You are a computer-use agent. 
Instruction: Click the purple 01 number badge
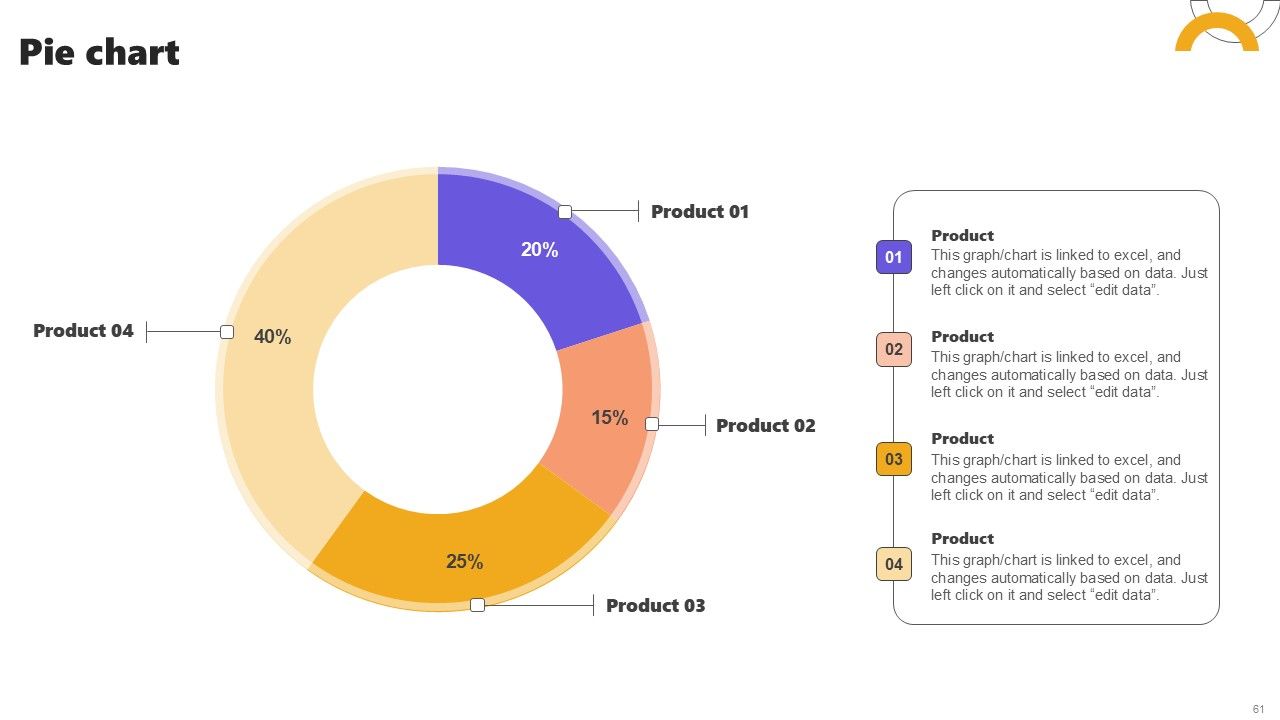pyautogui.click(x=894, y=257)
